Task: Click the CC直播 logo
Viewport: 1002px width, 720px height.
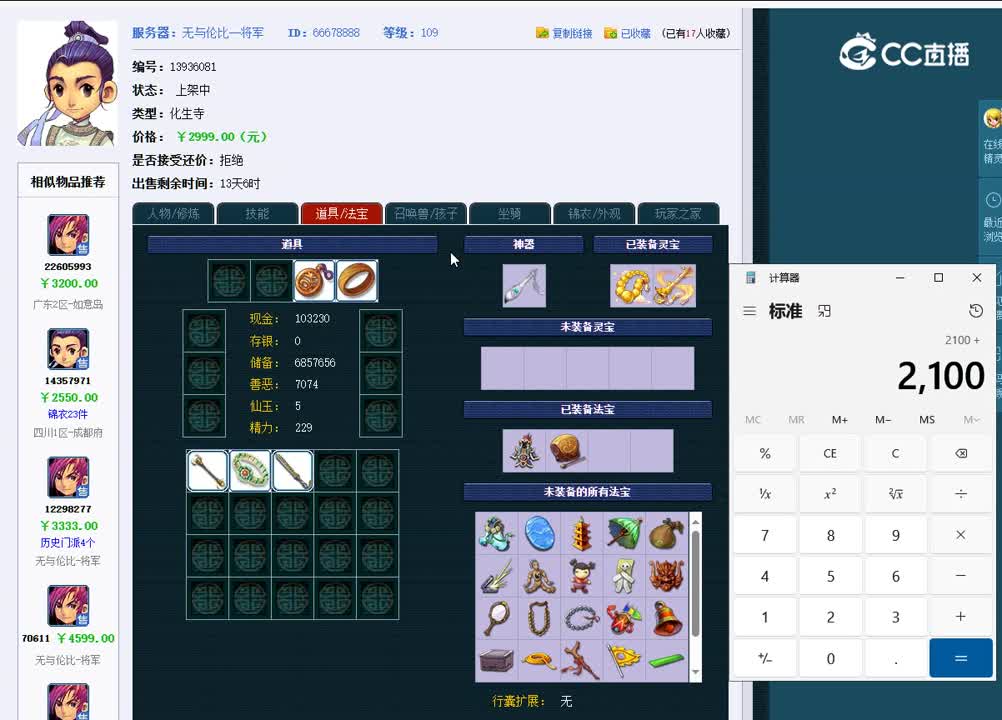Action: pos(904,52)
